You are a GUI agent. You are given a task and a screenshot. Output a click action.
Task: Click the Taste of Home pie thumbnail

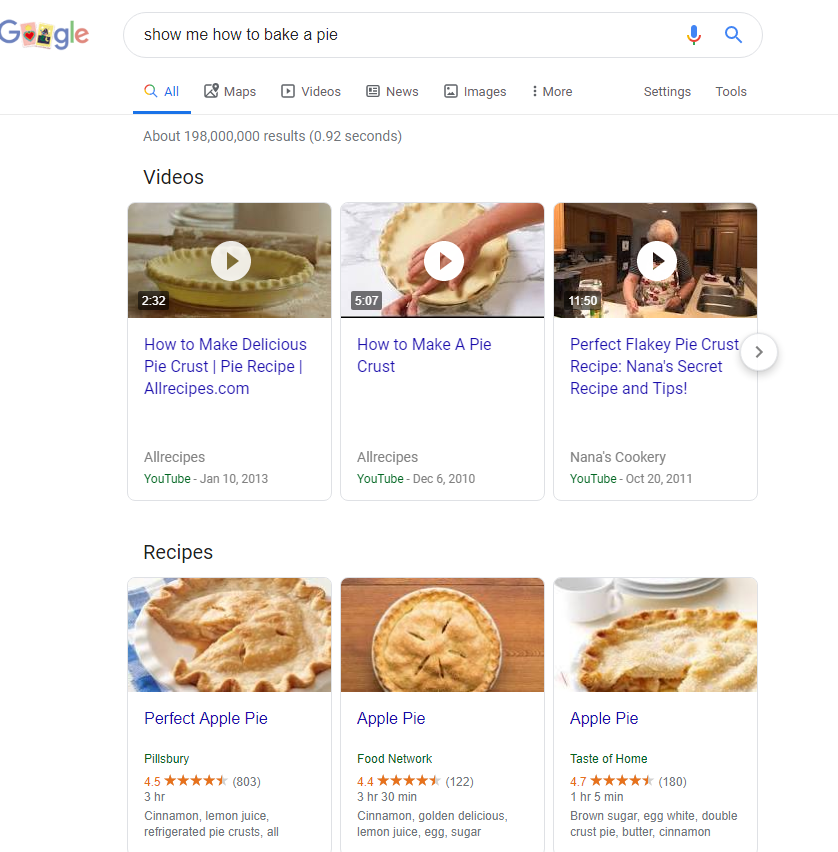[655, 634]
